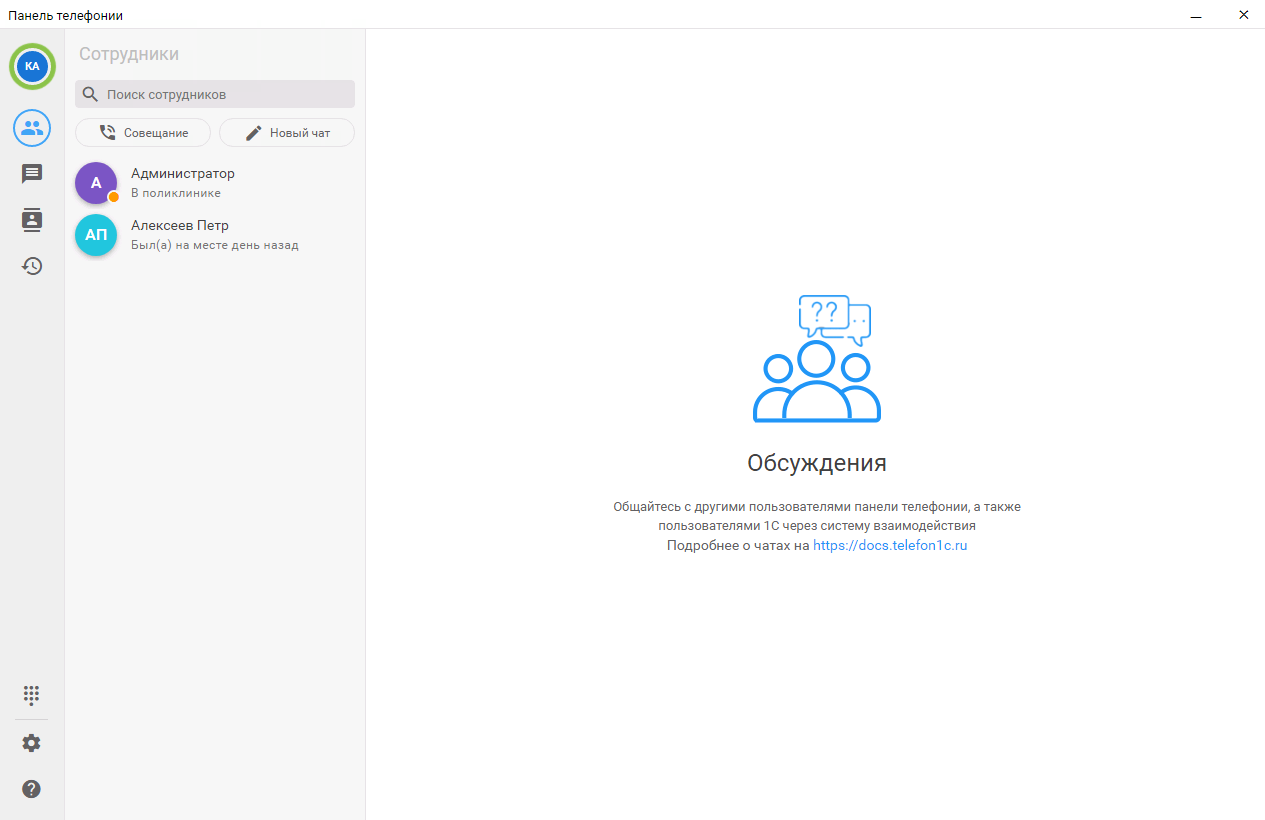Open settings gear icon
Image resolution: width=1265 pixels, height=820 pixels.
[32, 743]
